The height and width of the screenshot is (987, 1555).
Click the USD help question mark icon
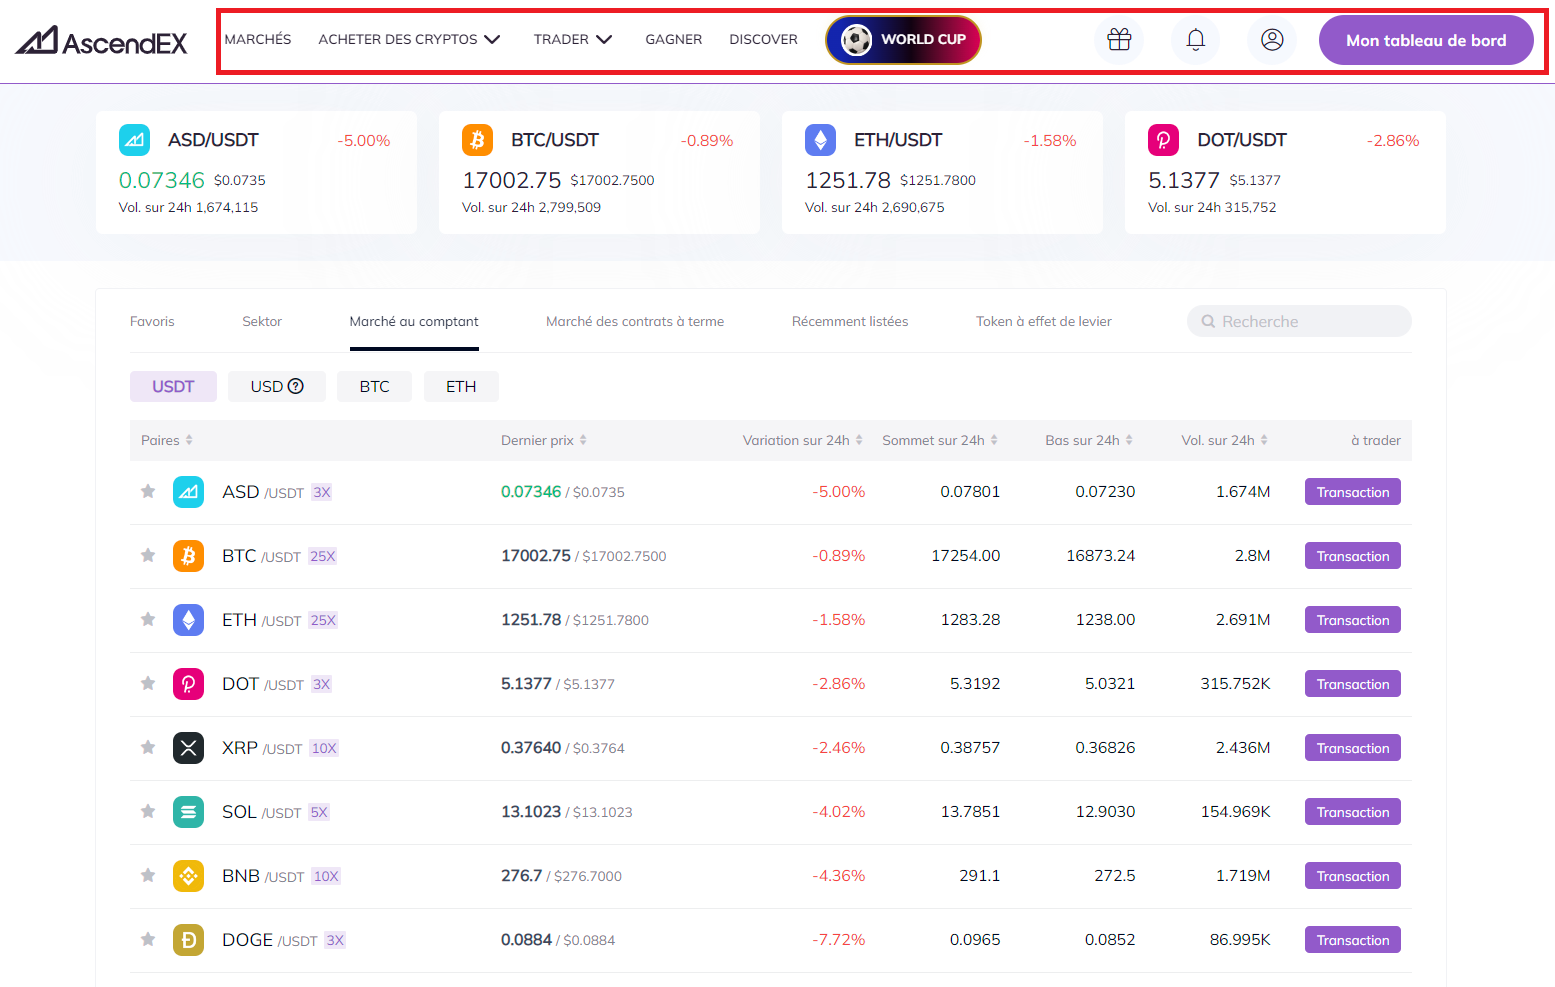pyautogui.click(x=296, y=386)
